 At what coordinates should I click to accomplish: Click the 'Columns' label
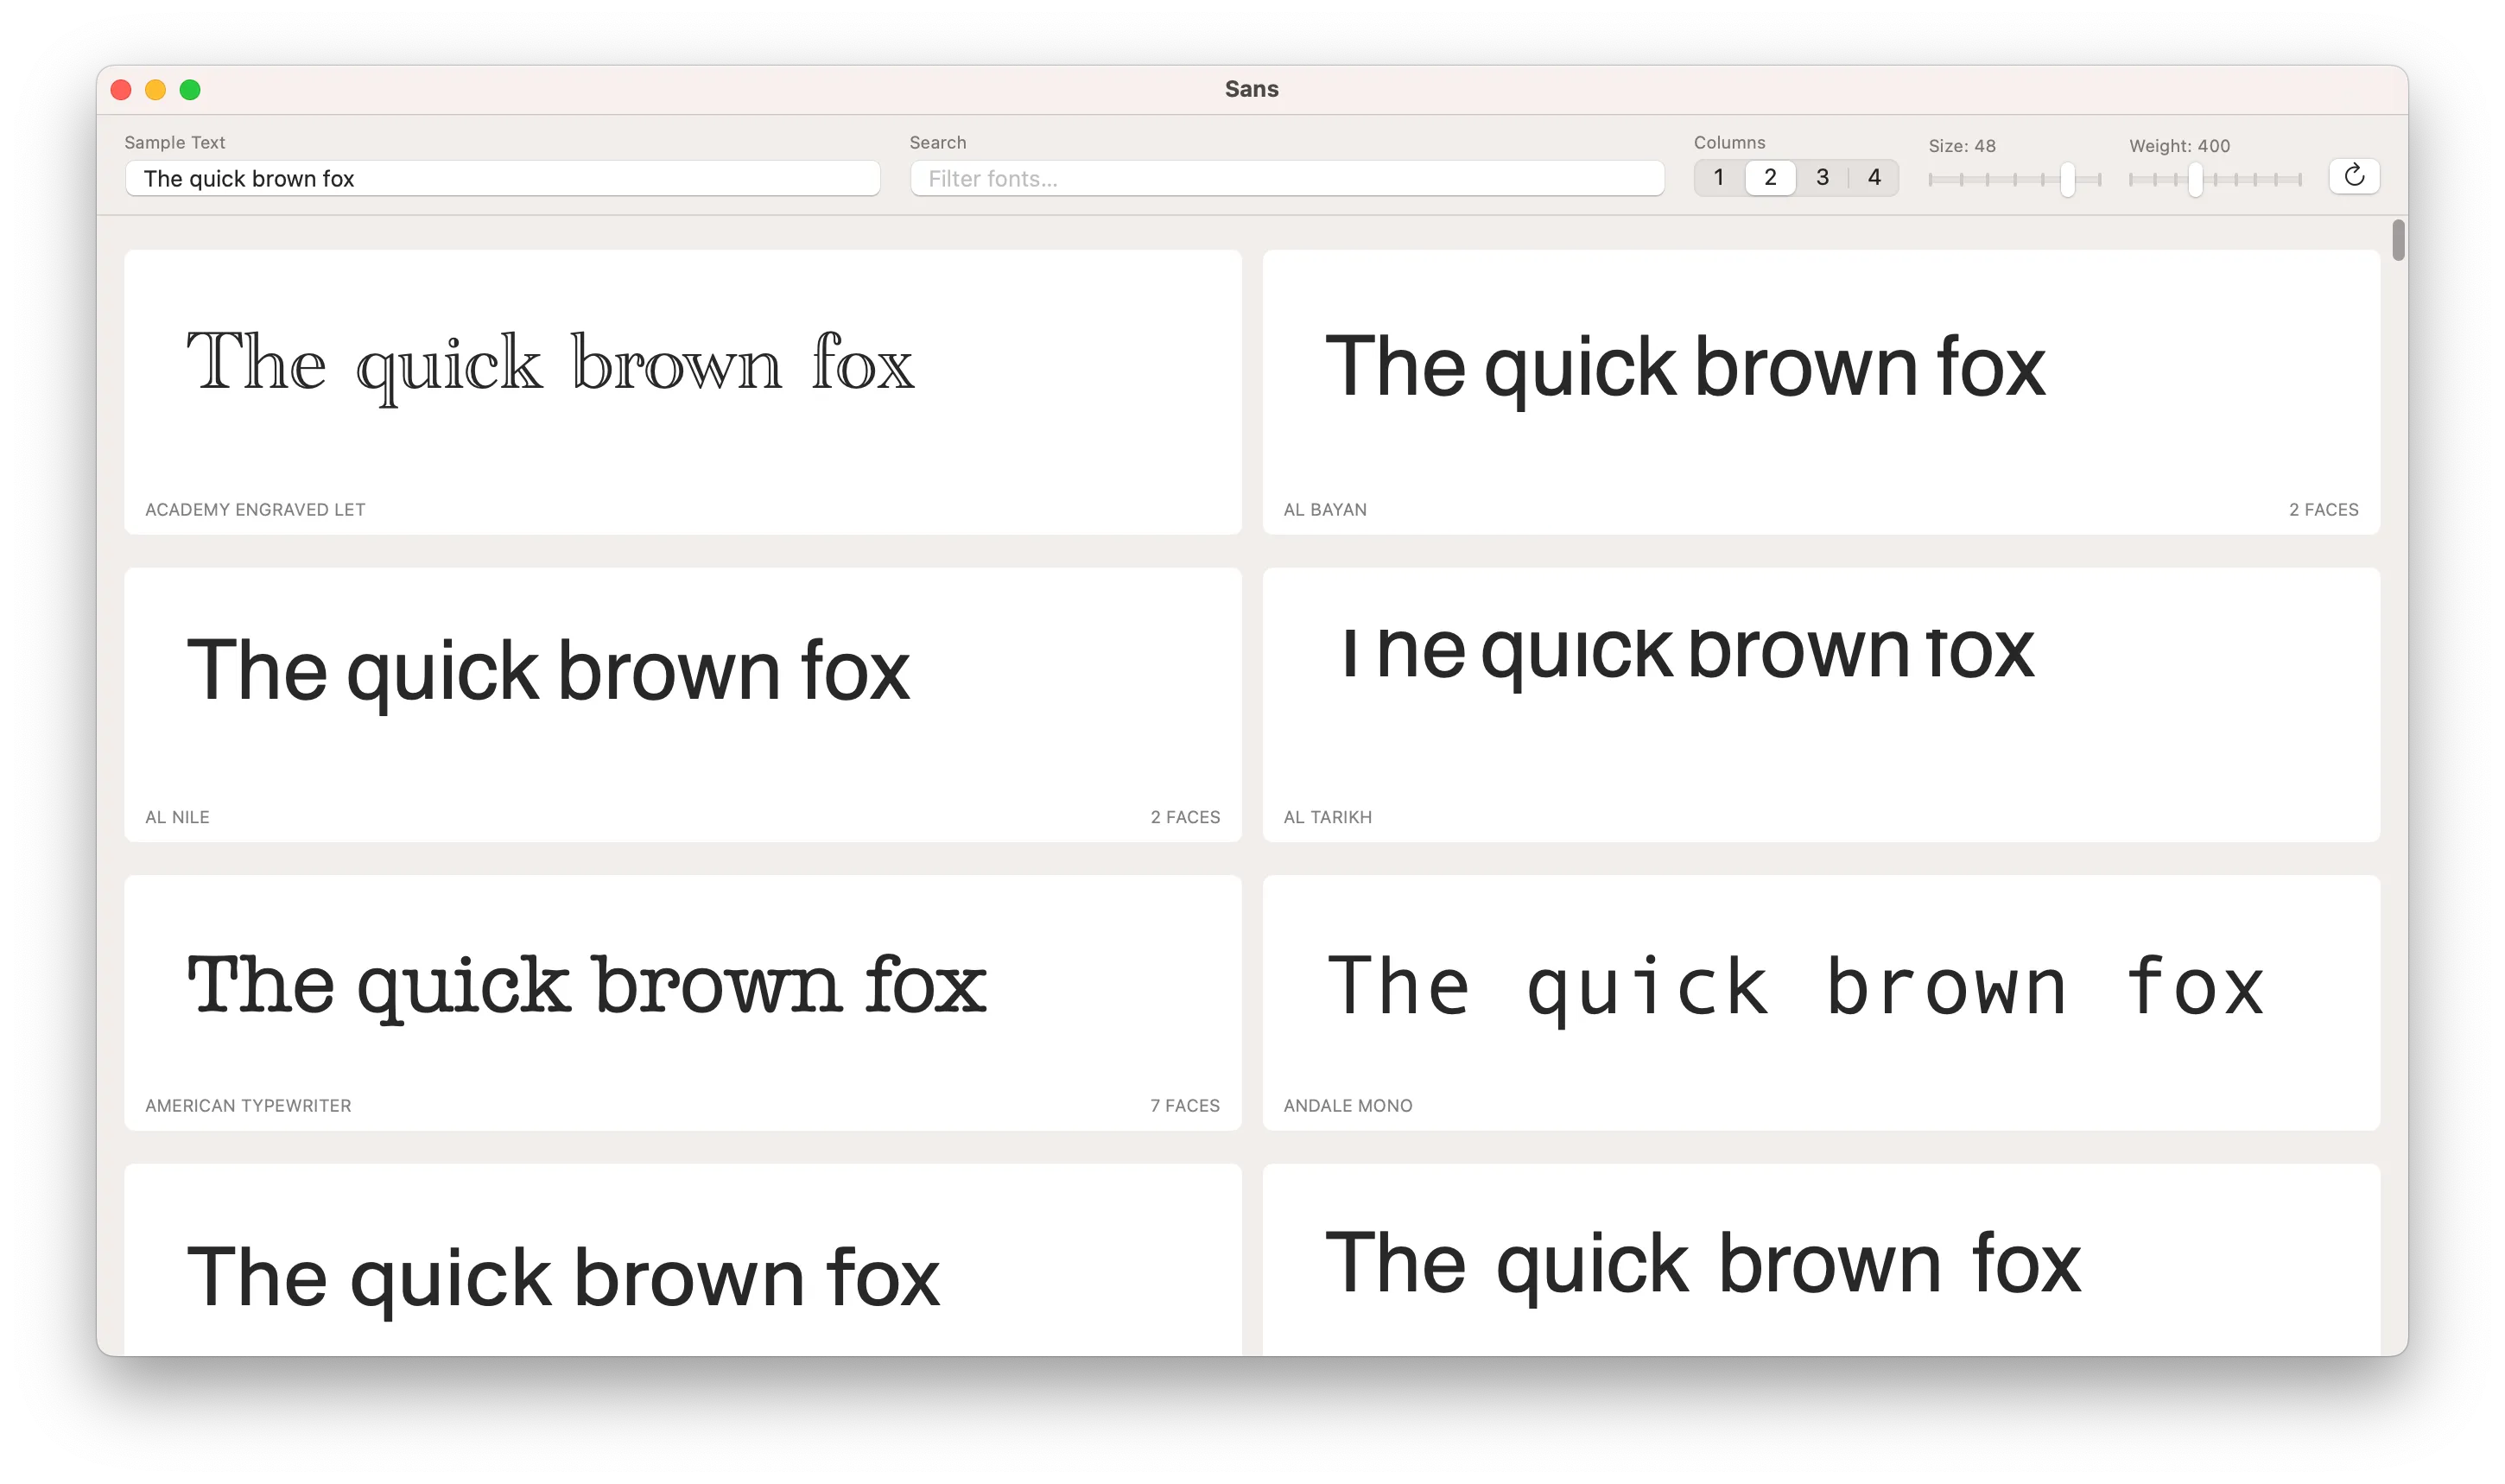(x=1729, y=142)
